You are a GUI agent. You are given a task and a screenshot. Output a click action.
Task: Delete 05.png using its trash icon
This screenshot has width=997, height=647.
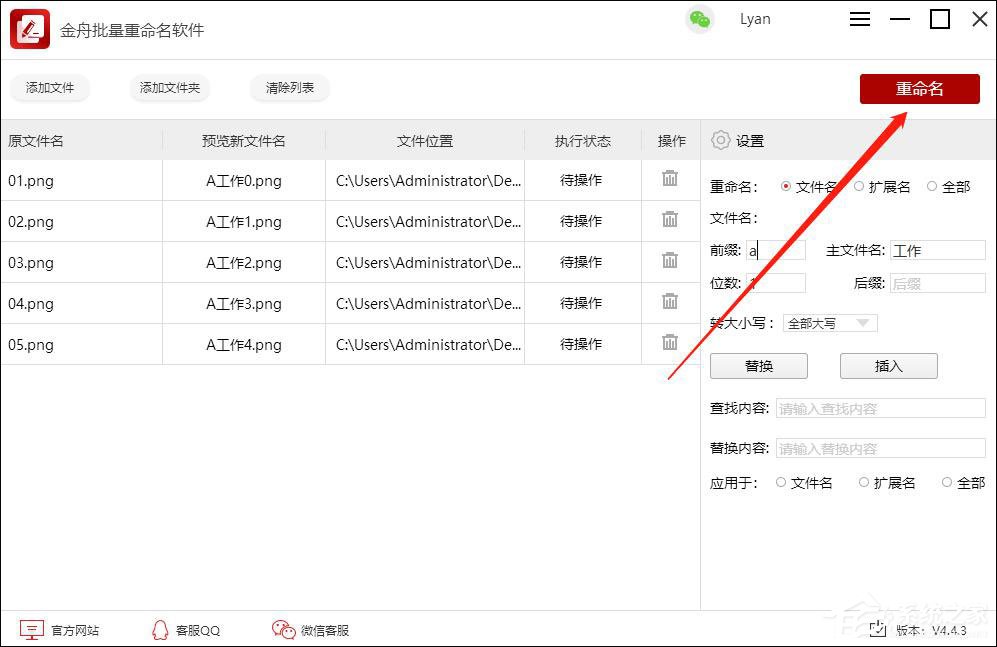click(670, 344)
